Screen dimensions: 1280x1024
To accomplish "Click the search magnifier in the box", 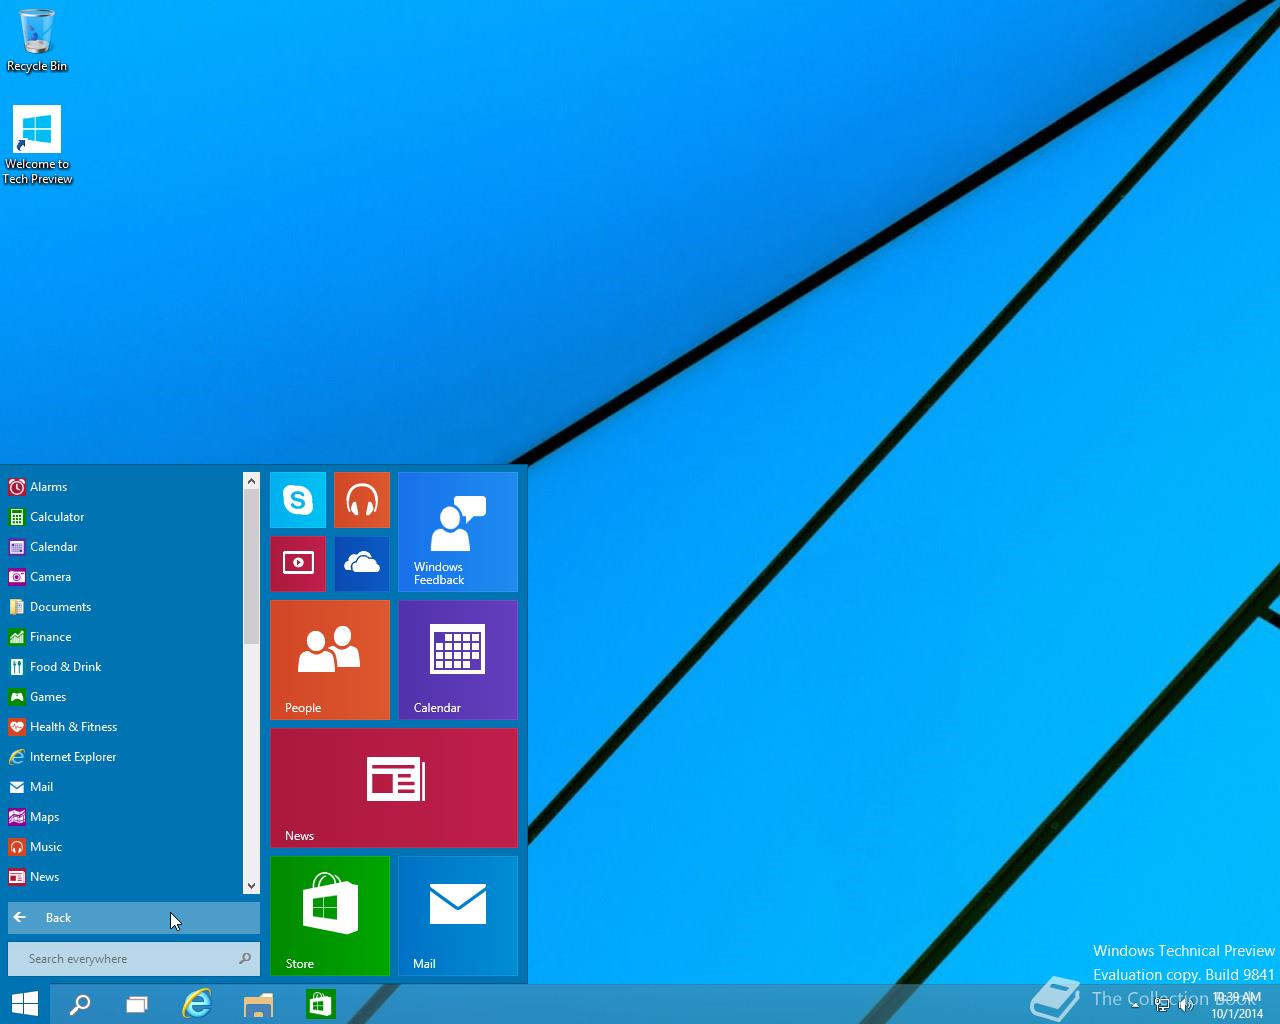I will [245, 959].
